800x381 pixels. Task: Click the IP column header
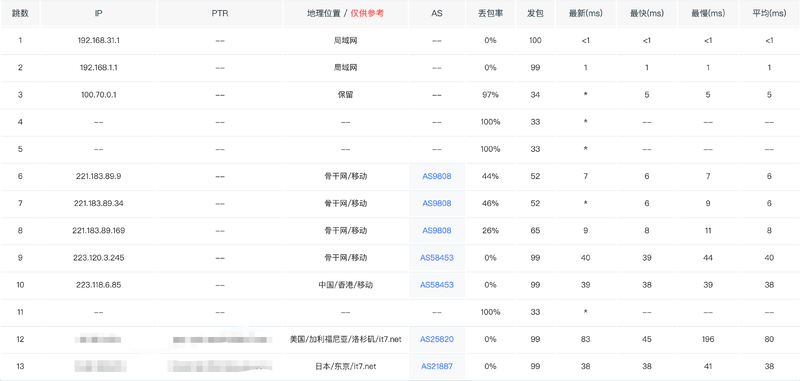tap(98, 14)
